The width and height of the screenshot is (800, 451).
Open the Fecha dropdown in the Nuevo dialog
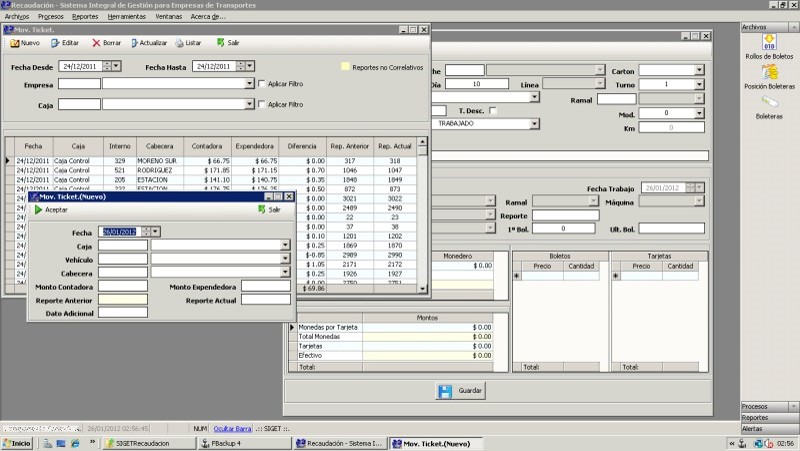(156, 232)
